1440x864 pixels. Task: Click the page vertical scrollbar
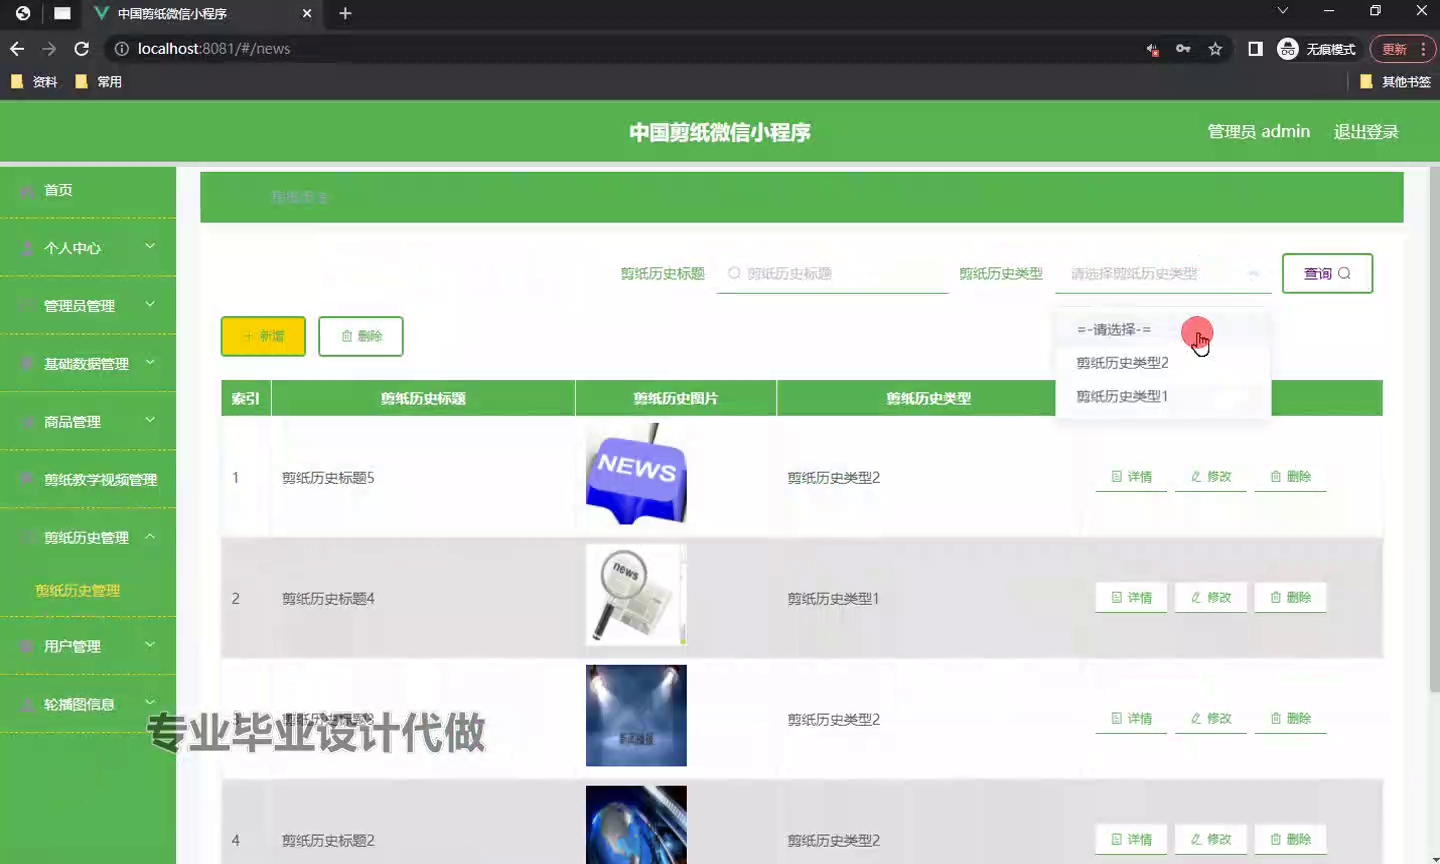click(x=1434, y=430)
